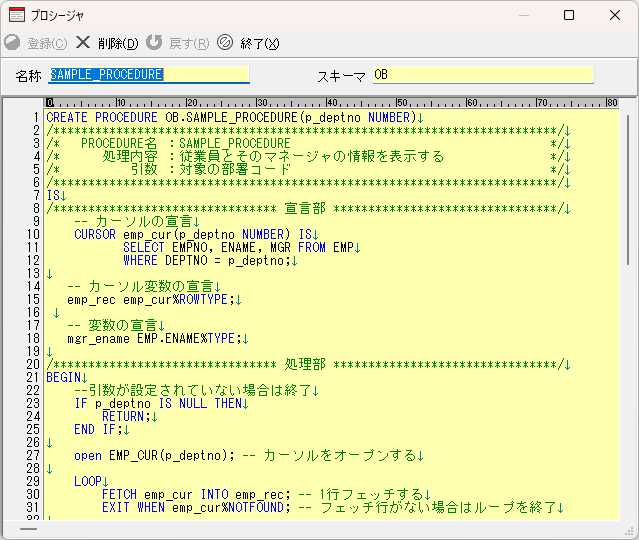Click comment '-- 変数の宣言'

(x=112, y=325)
